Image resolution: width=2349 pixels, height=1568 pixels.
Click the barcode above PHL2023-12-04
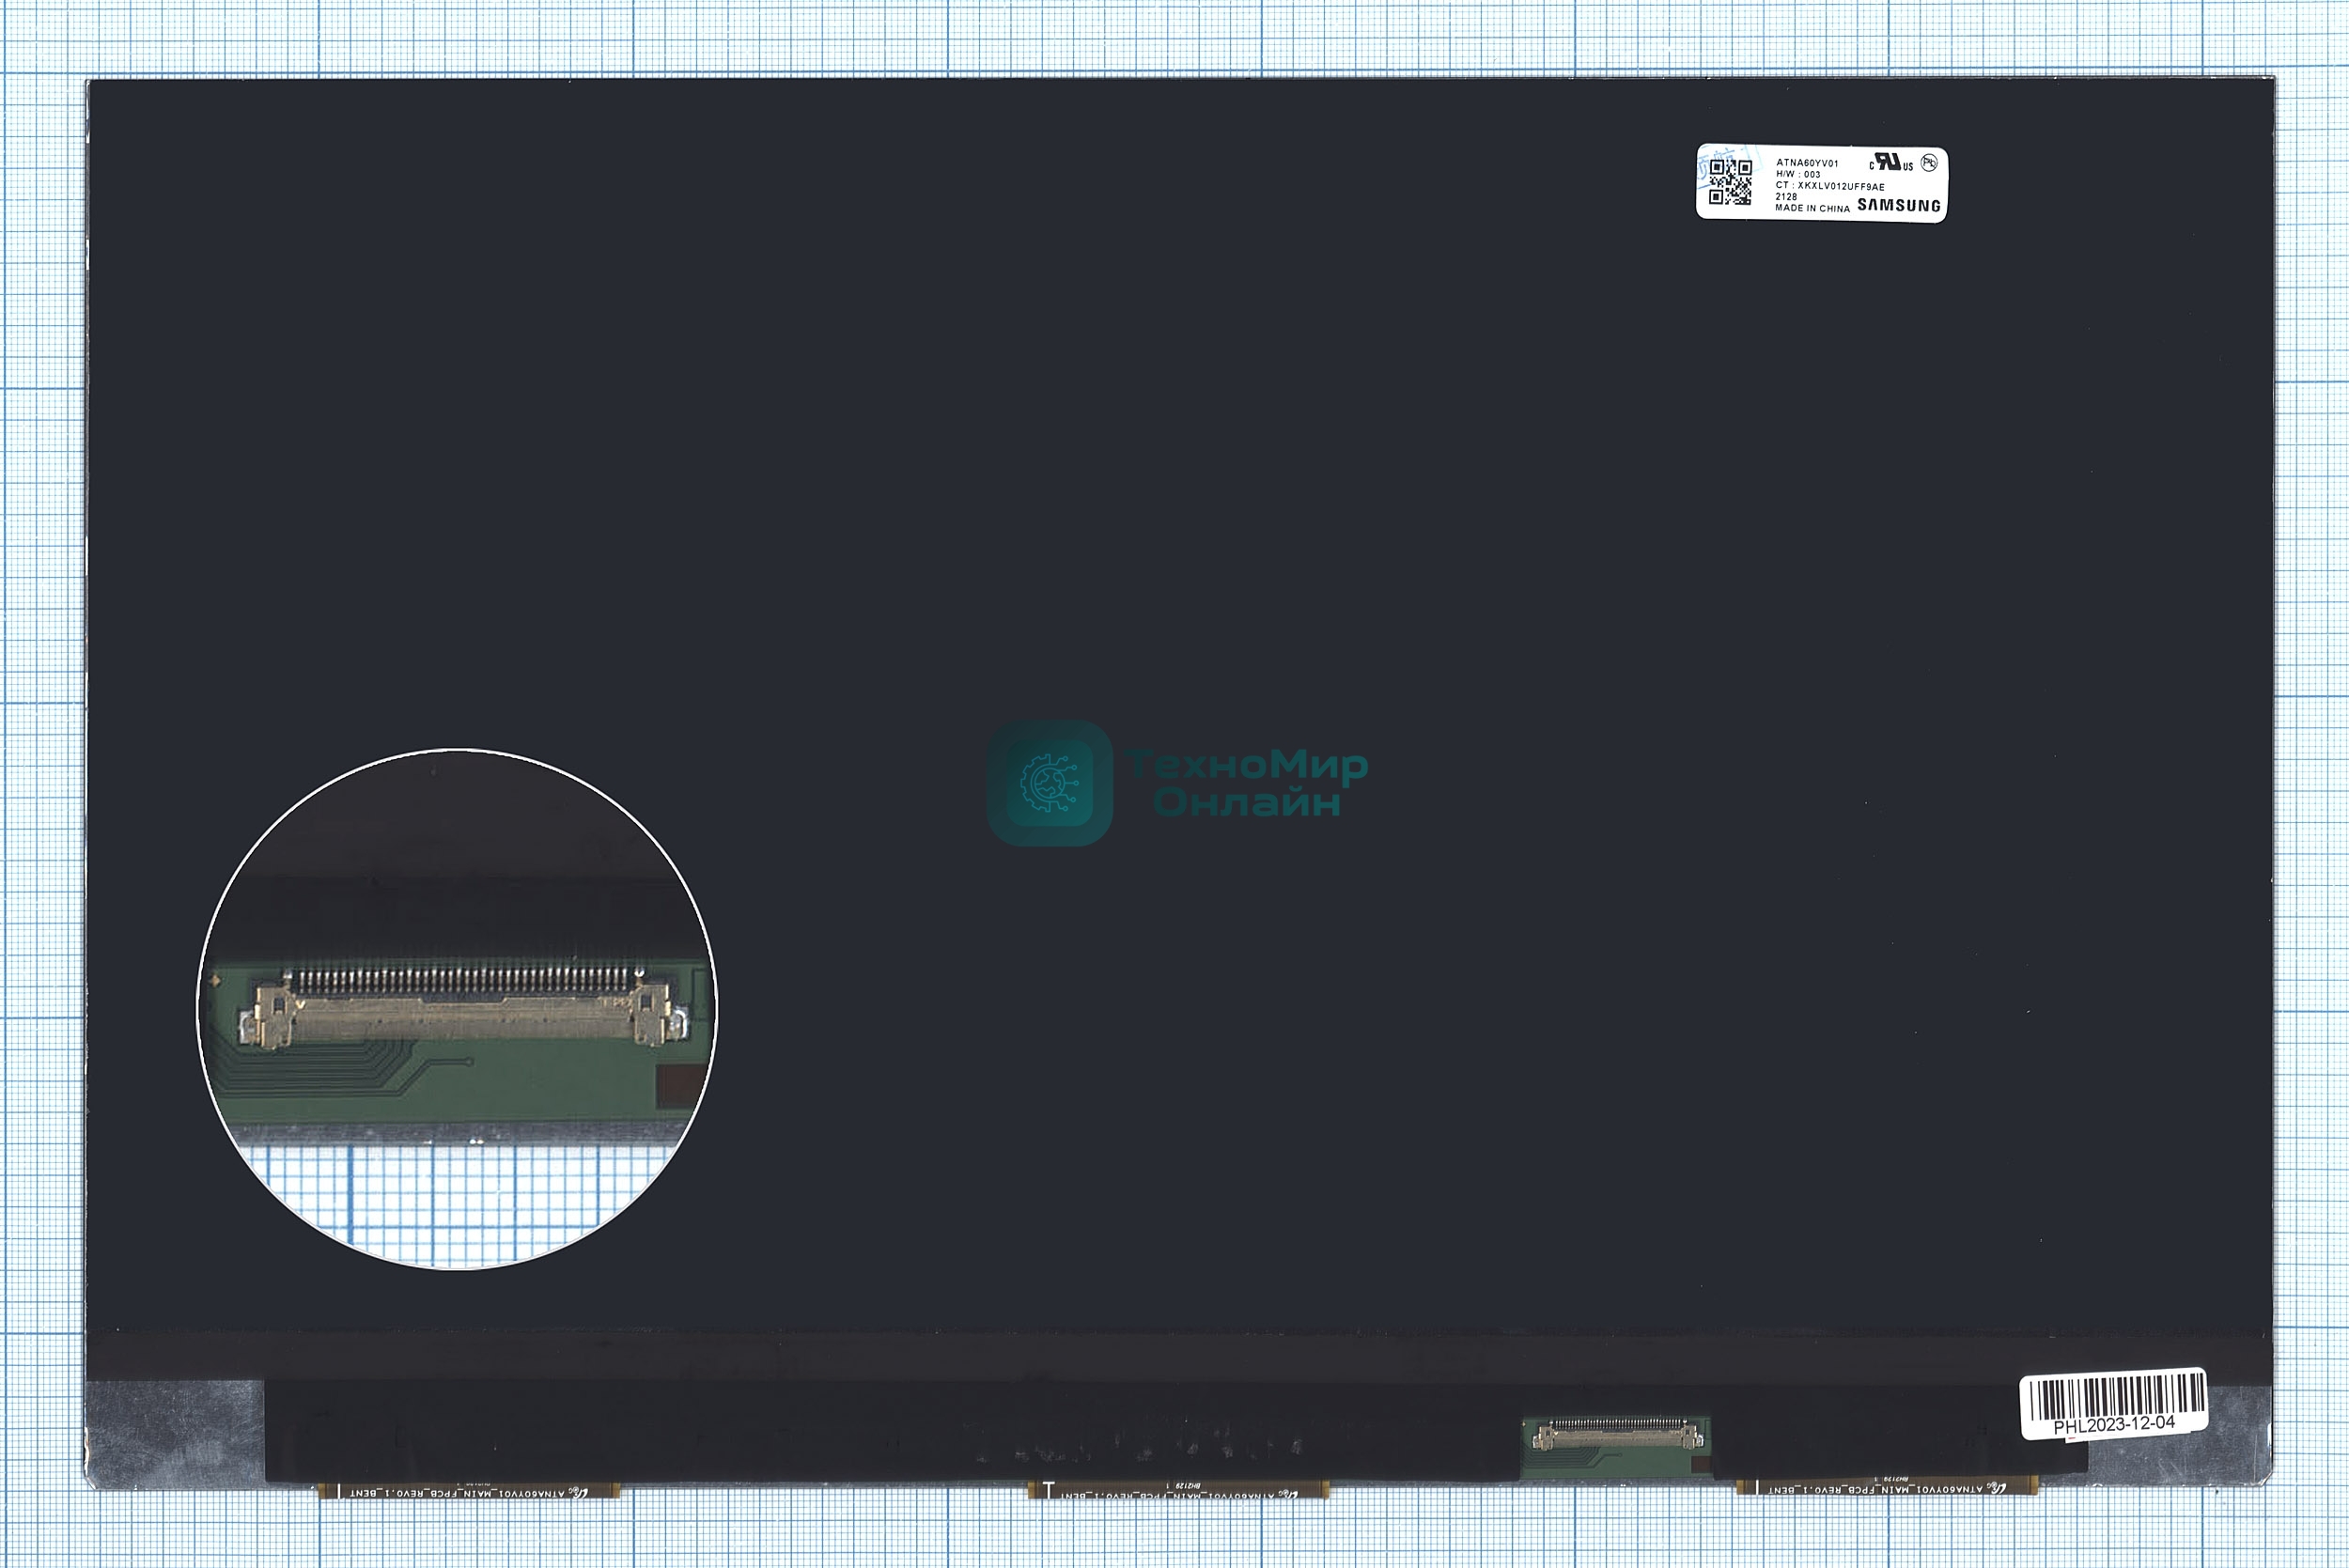tap(2117, 1399)
